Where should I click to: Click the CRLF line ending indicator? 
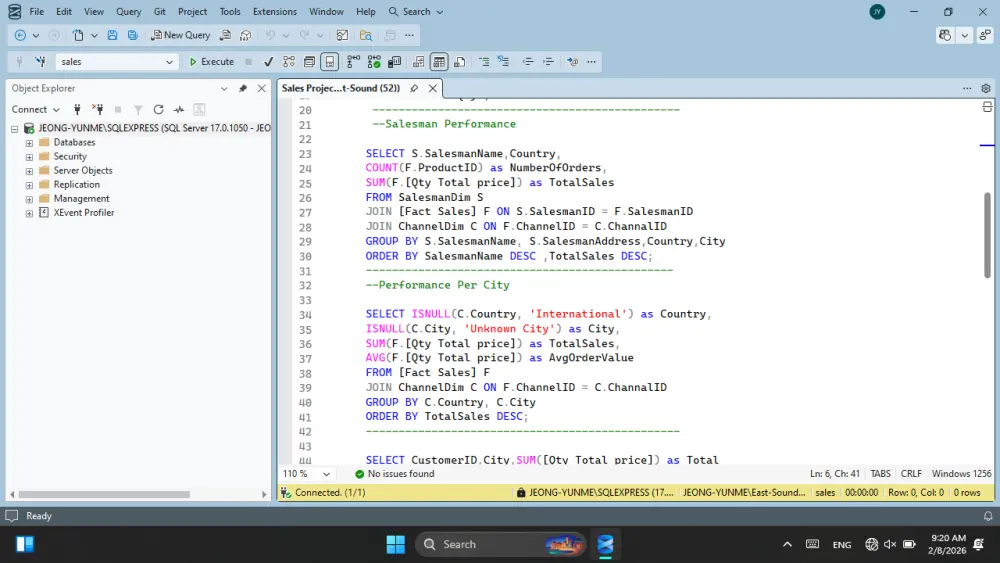coord(911,474)
